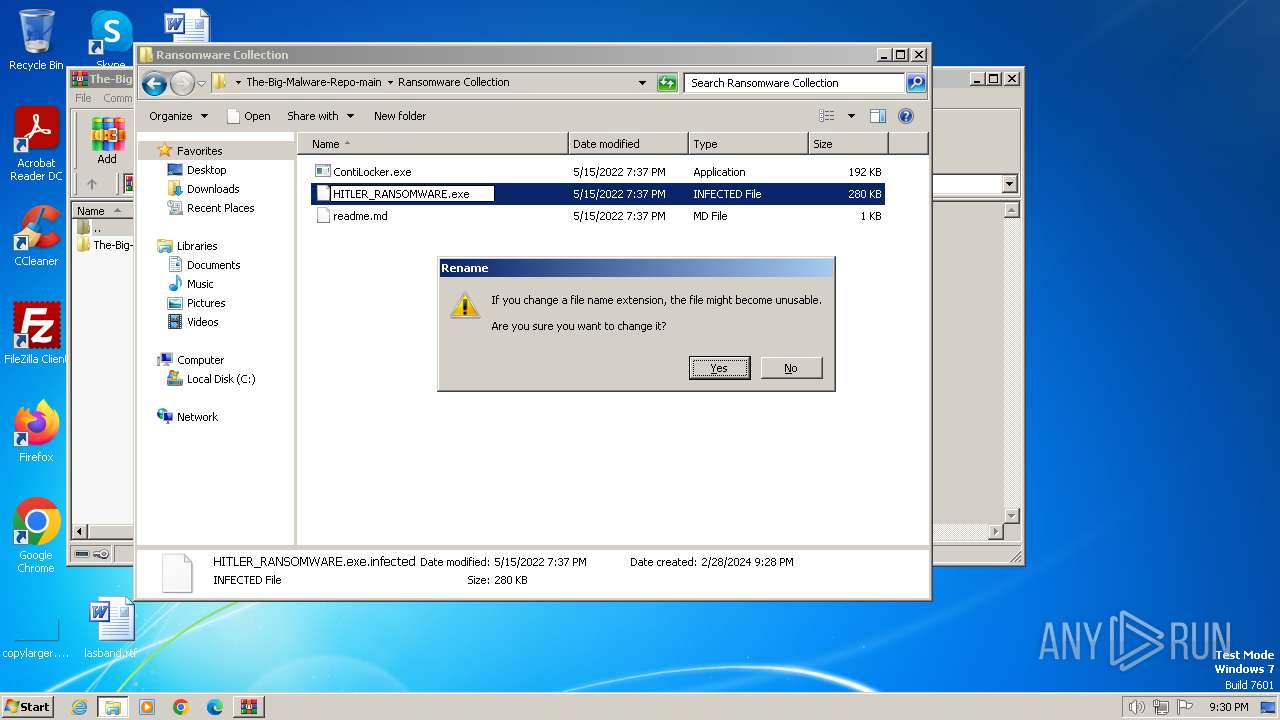This screenshot has width=1280, height=720.
Task: Change view using the views icon
Action: (827, 116)
